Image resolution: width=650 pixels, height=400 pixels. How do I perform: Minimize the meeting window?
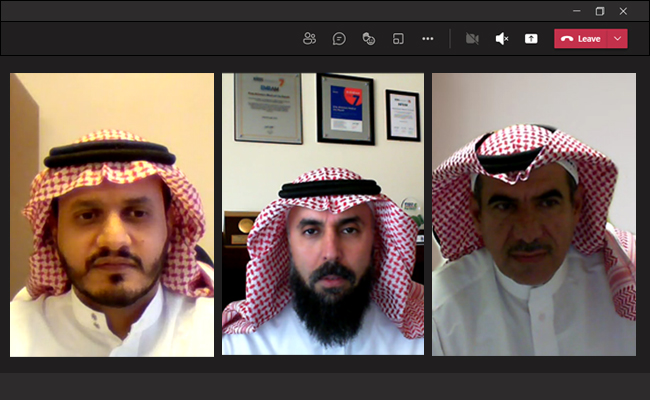coord(577,11)
